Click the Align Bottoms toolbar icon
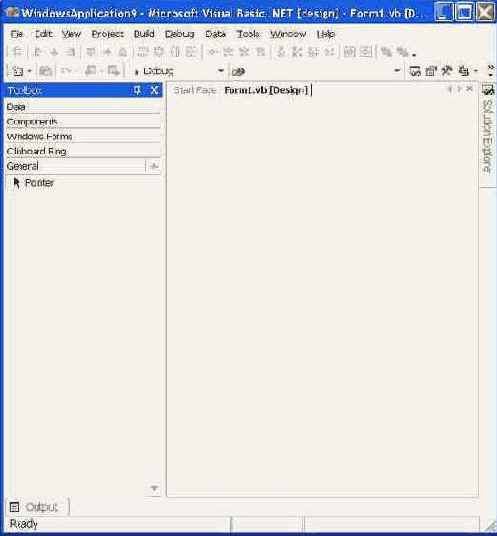497x536 pixels. pos(123,52)
